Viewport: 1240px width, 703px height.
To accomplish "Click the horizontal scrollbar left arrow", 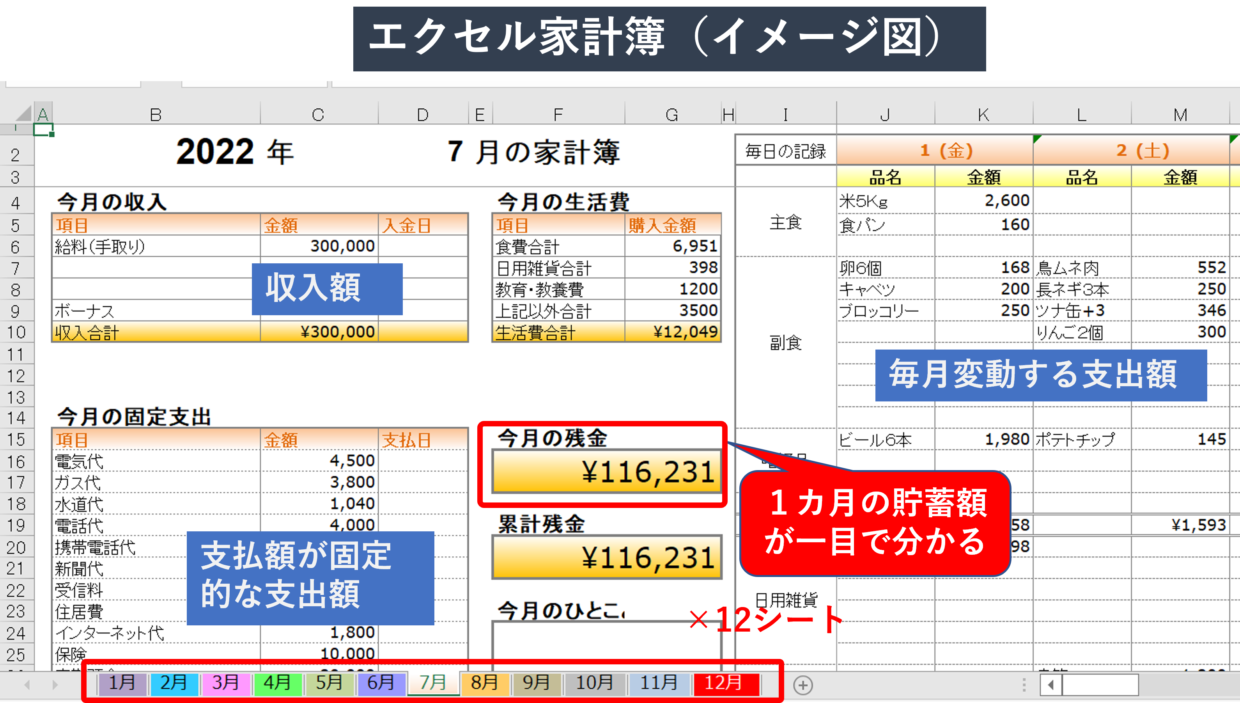I will tap(1050, 685).
